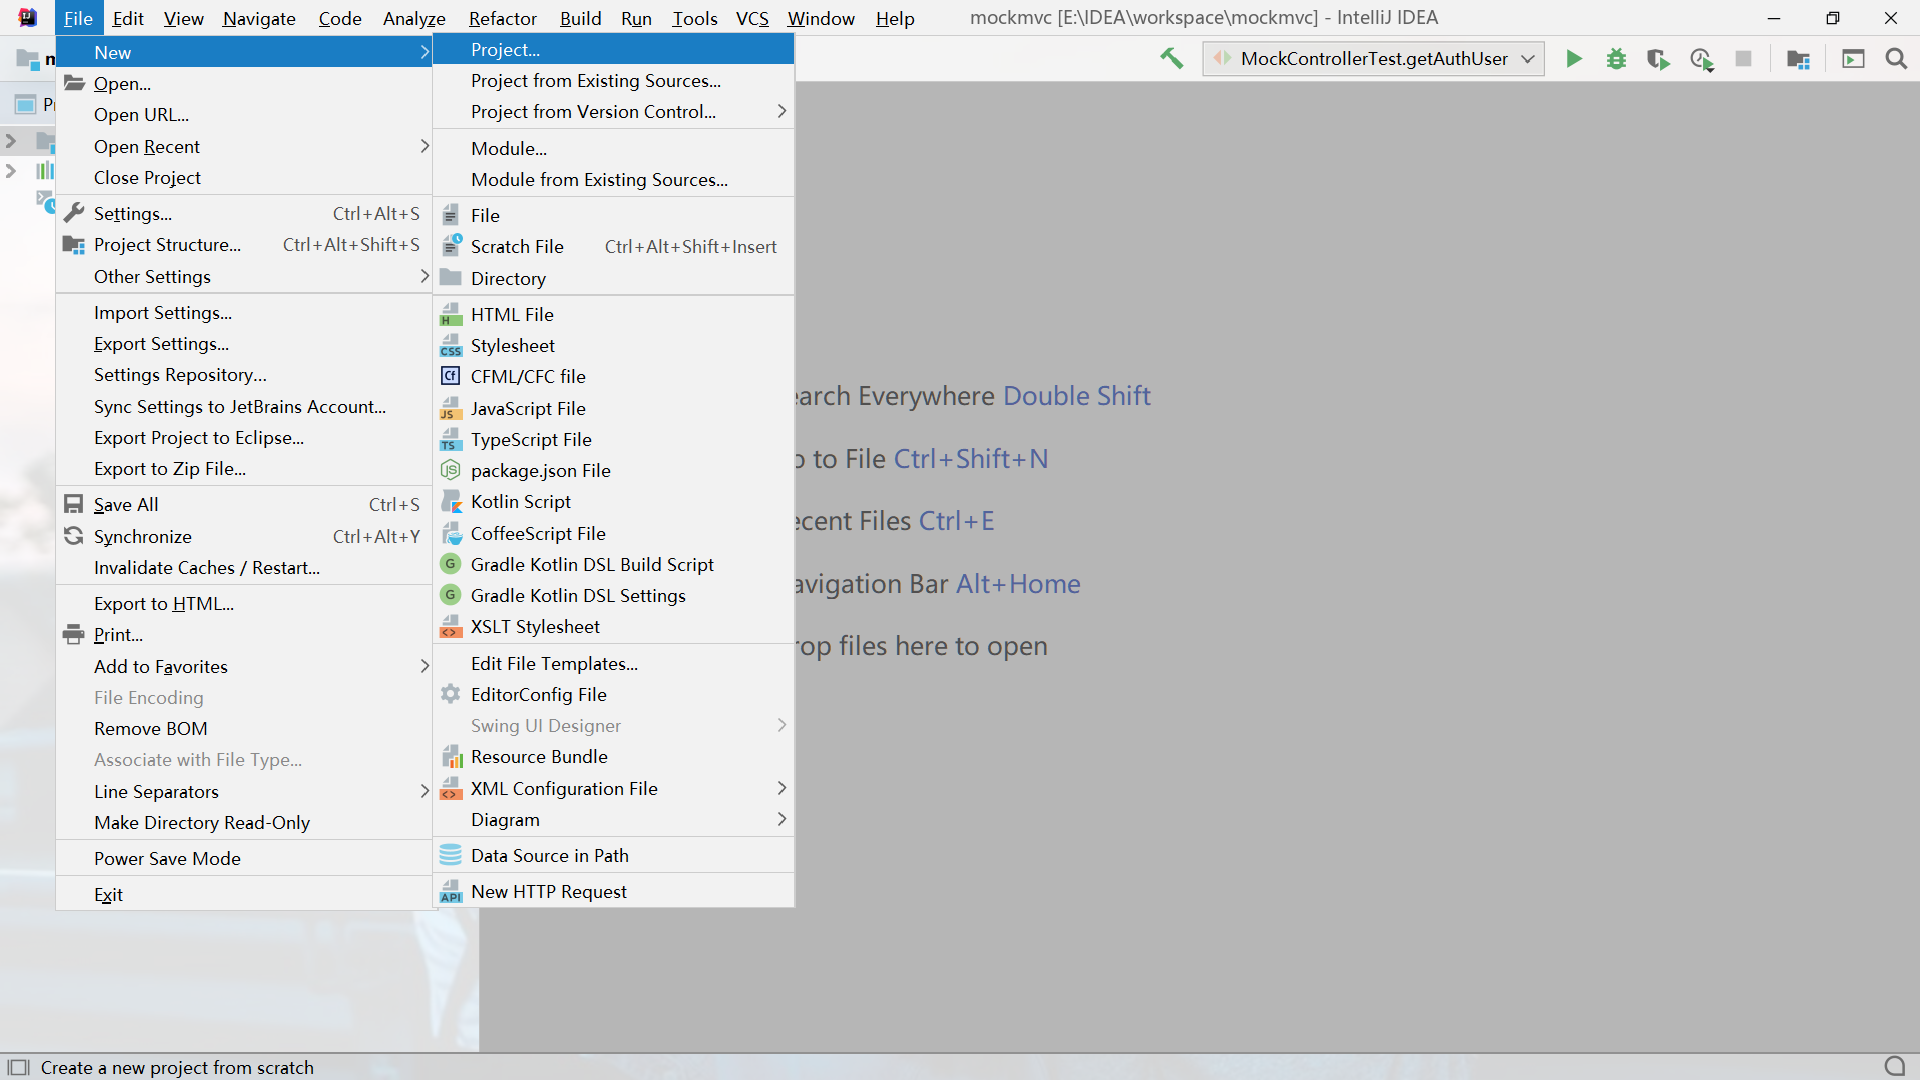
Task: Choose Exit from File menu
Action: click(244, 894)
